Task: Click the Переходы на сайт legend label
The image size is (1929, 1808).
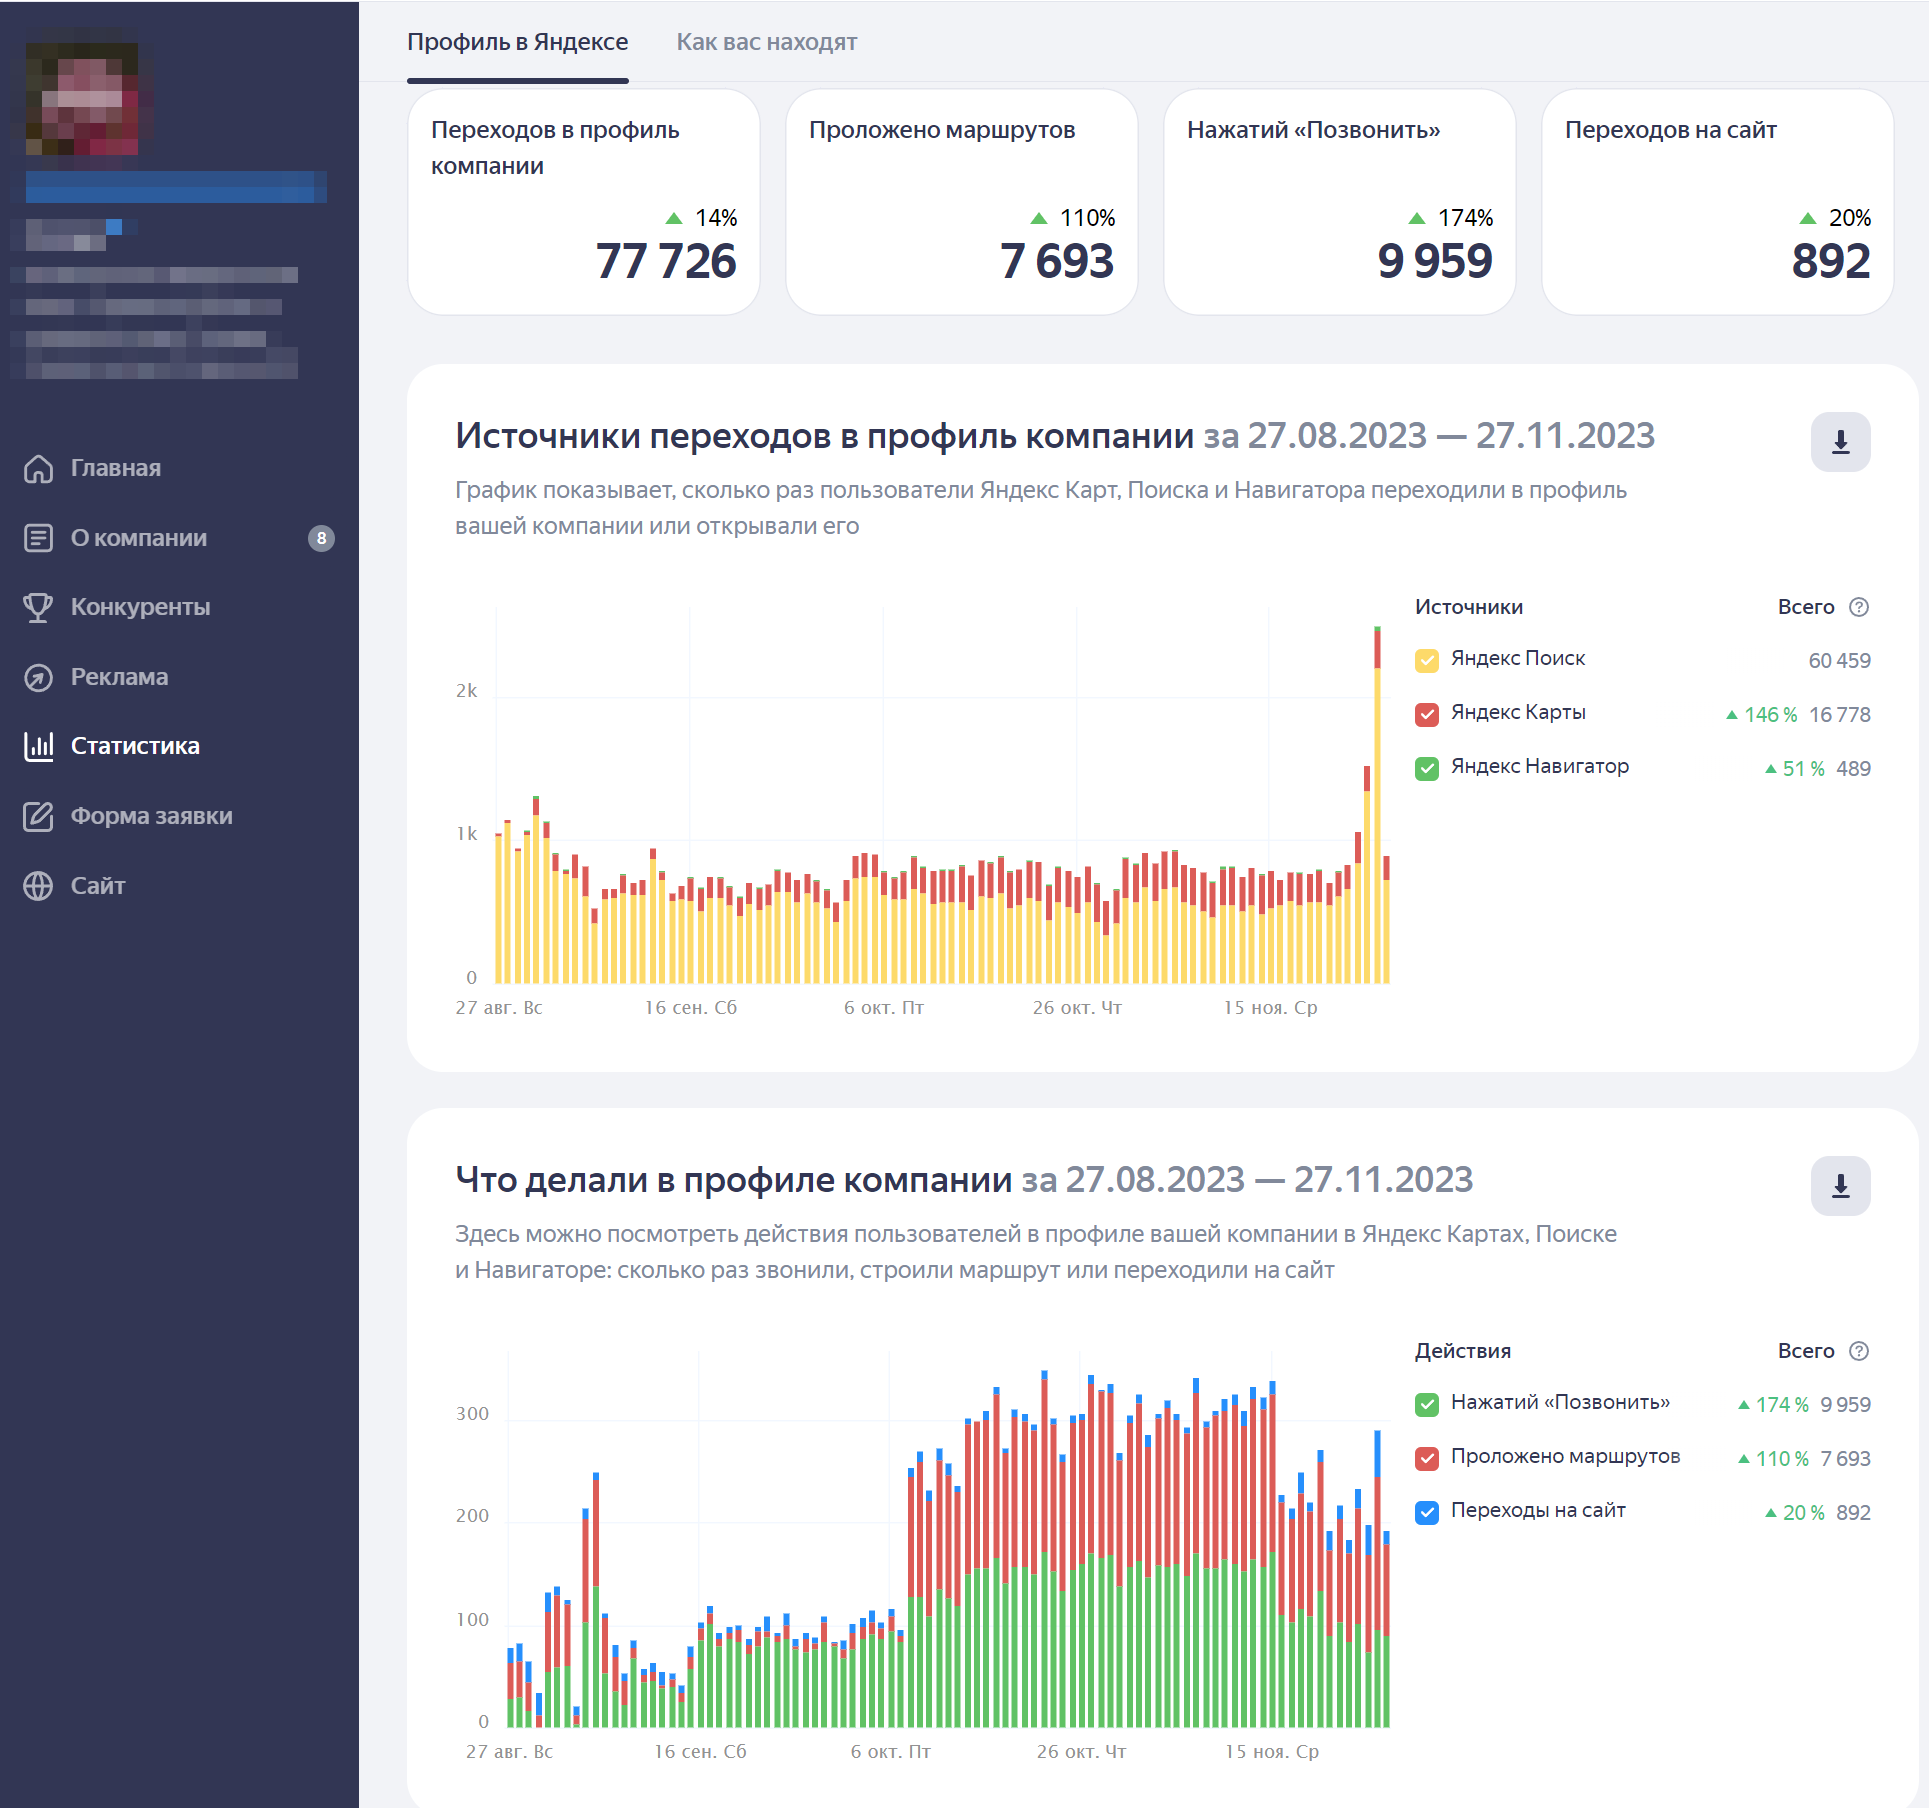Action: pyautogui.click(x=1538, y=1510)
